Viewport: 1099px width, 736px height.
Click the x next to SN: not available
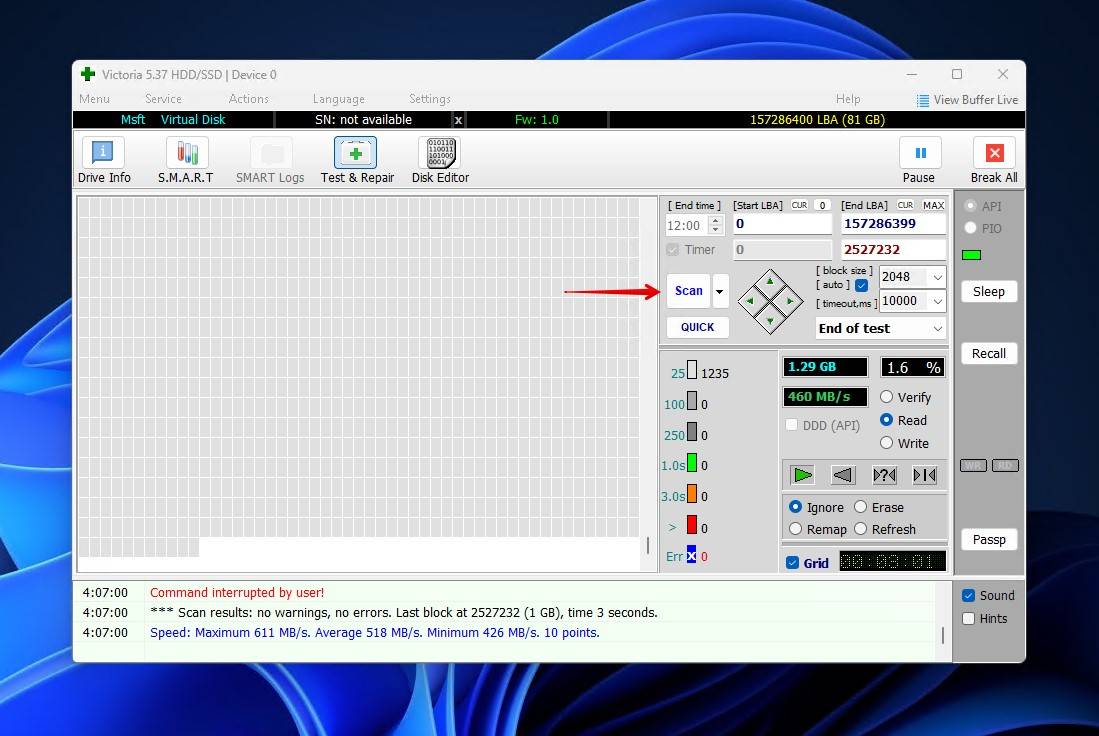click(x=458, y=121)
